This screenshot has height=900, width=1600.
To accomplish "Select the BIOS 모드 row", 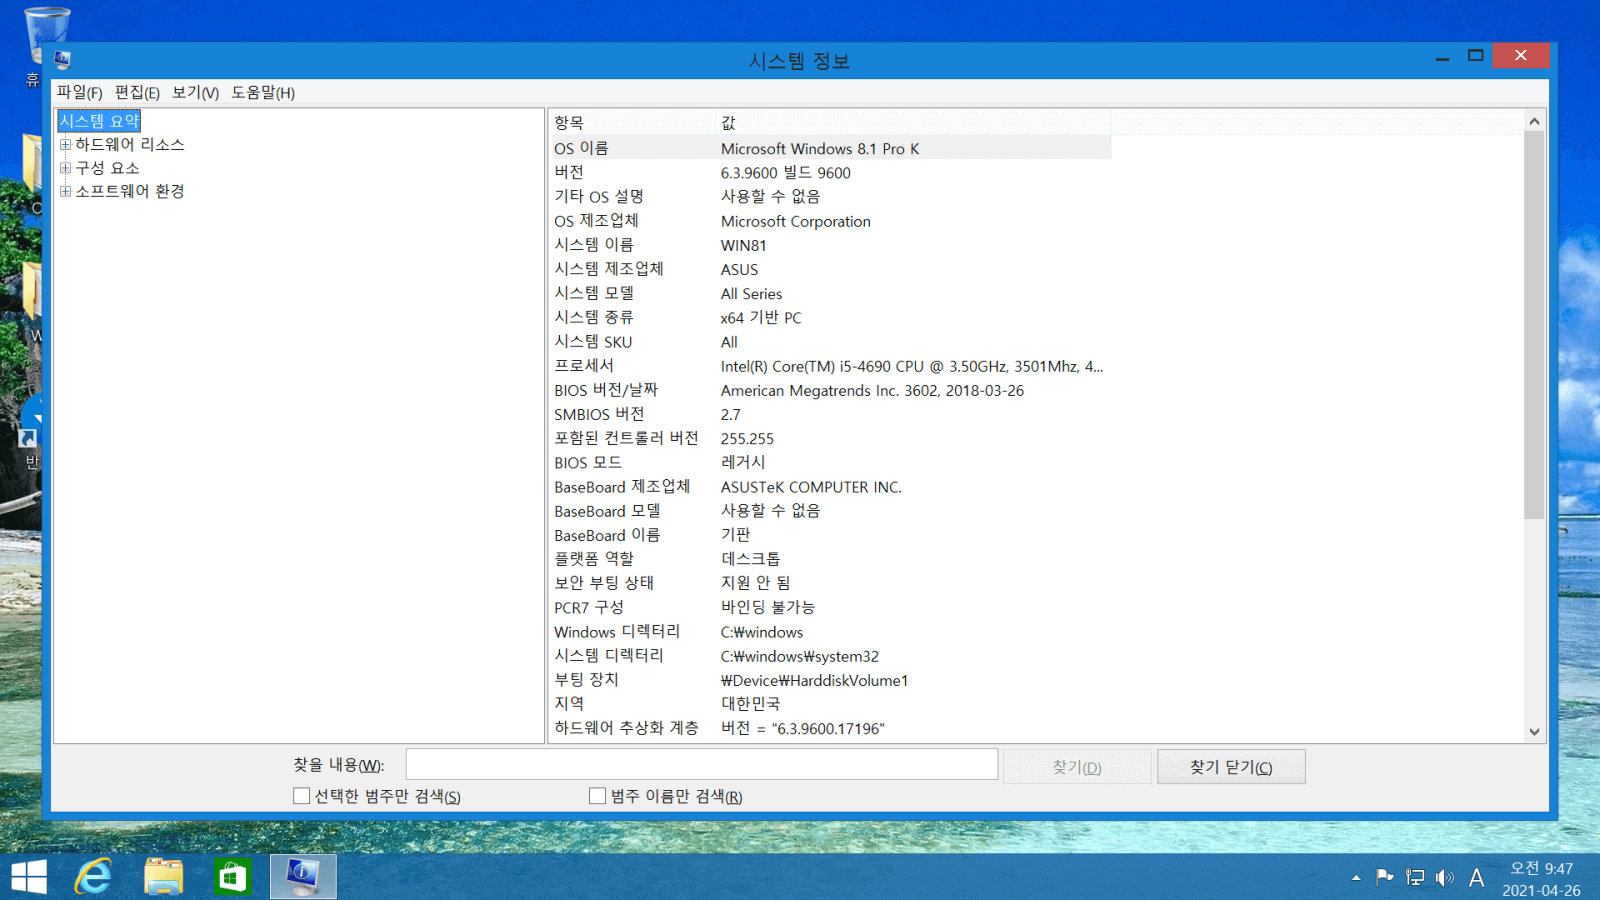I will 830,463.
